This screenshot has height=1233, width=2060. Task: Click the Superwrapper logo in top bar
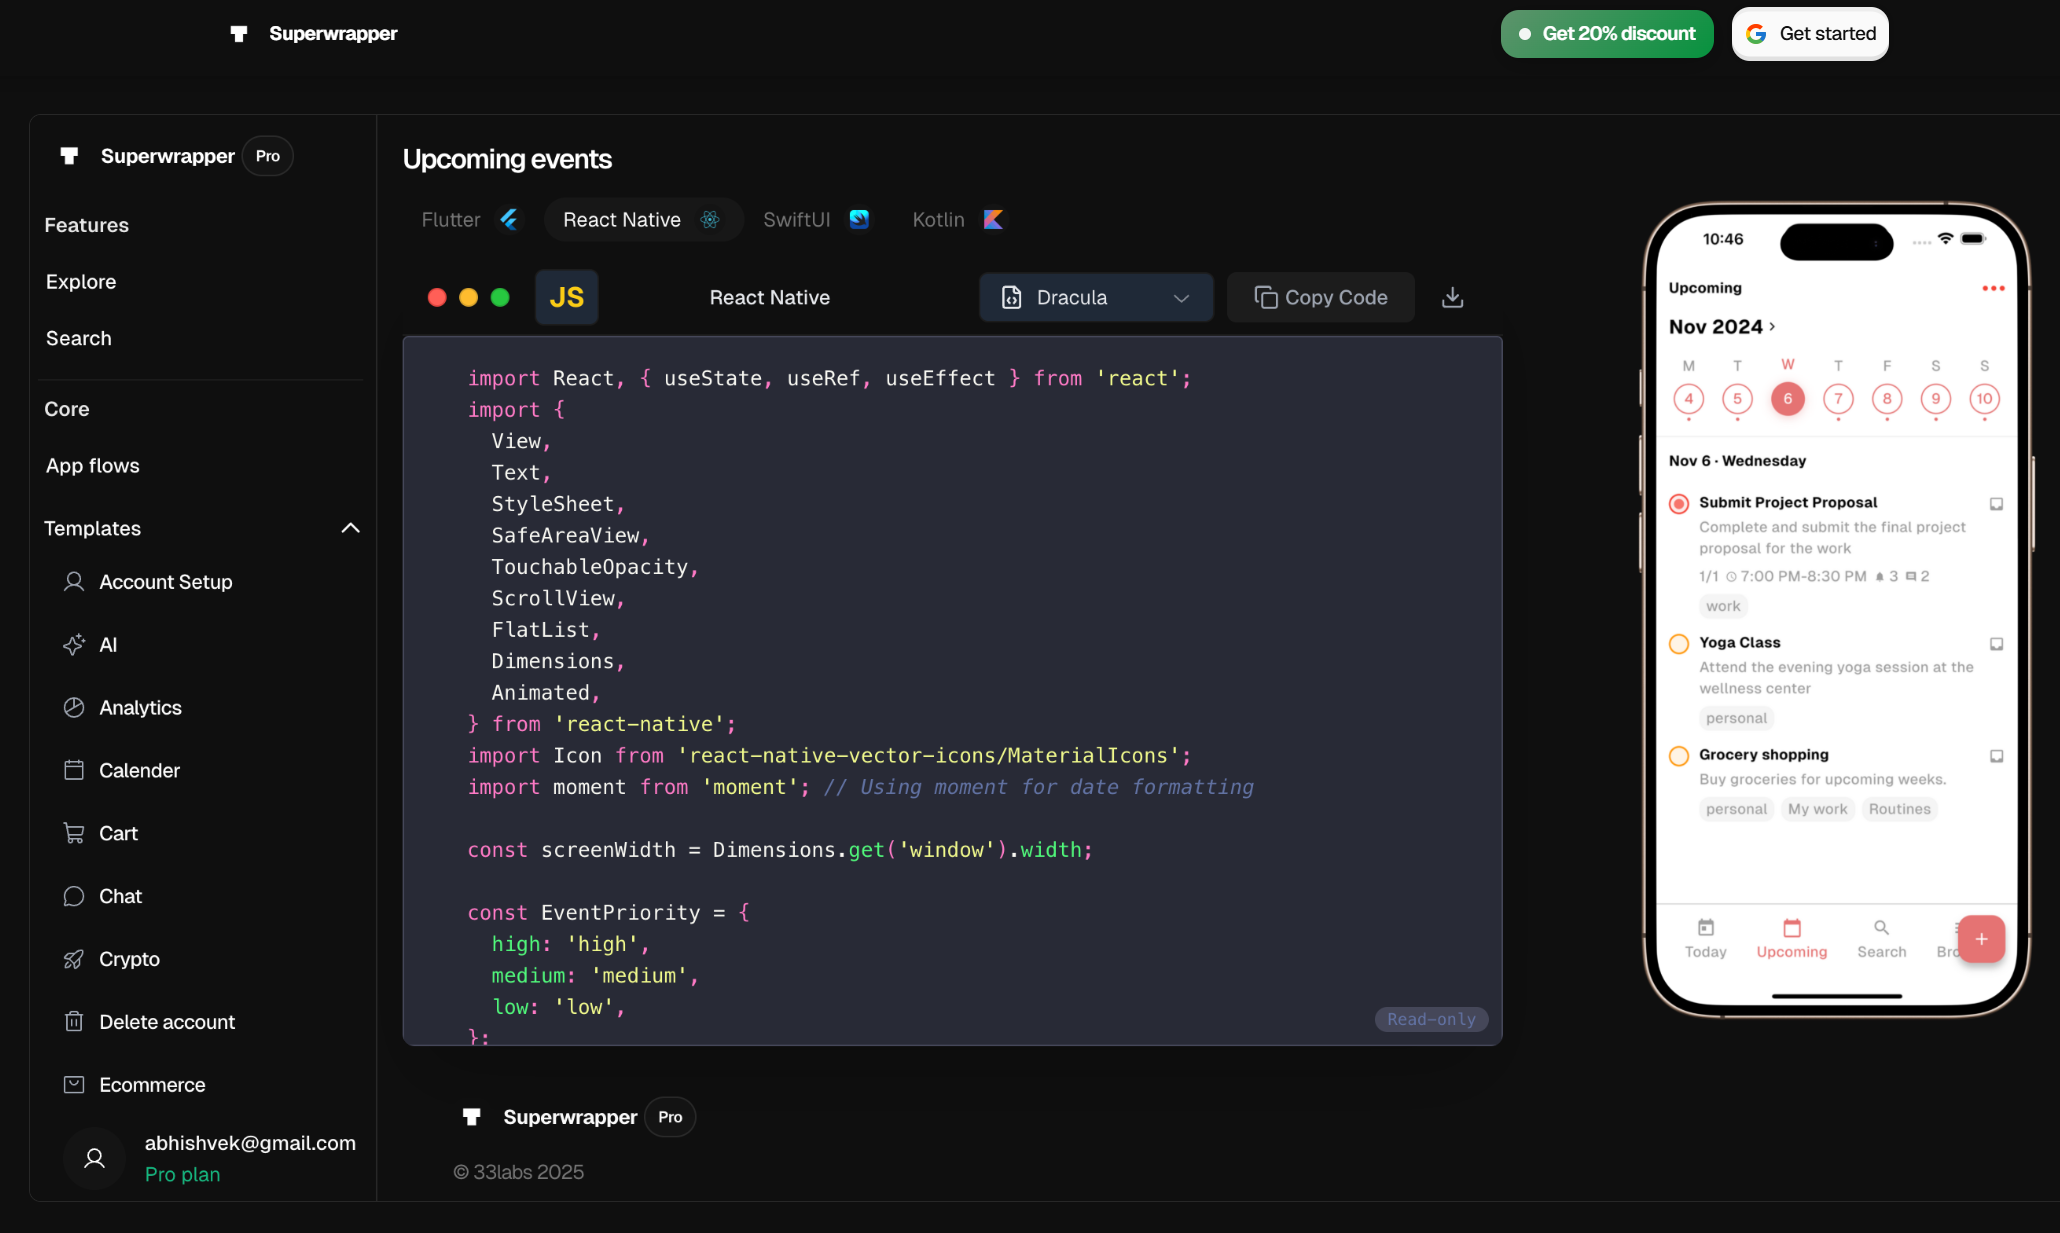click(313, 34)
